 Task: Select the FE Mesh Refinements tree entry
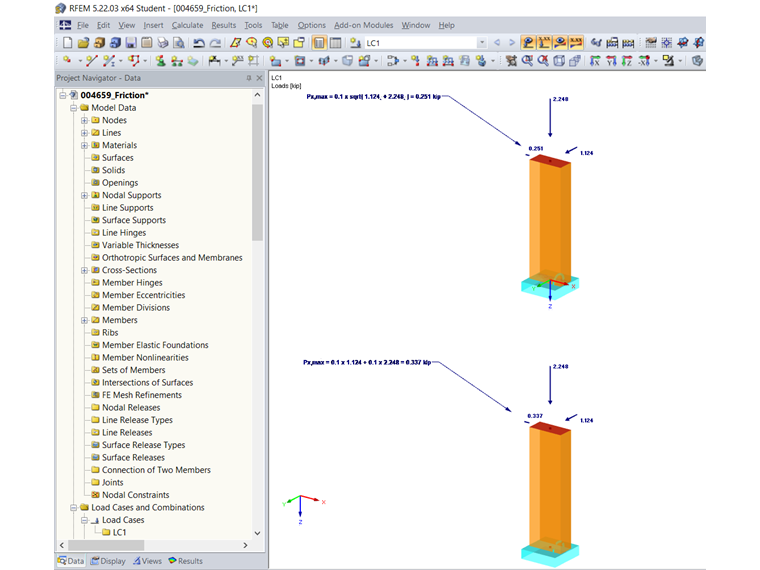point(142,395)
